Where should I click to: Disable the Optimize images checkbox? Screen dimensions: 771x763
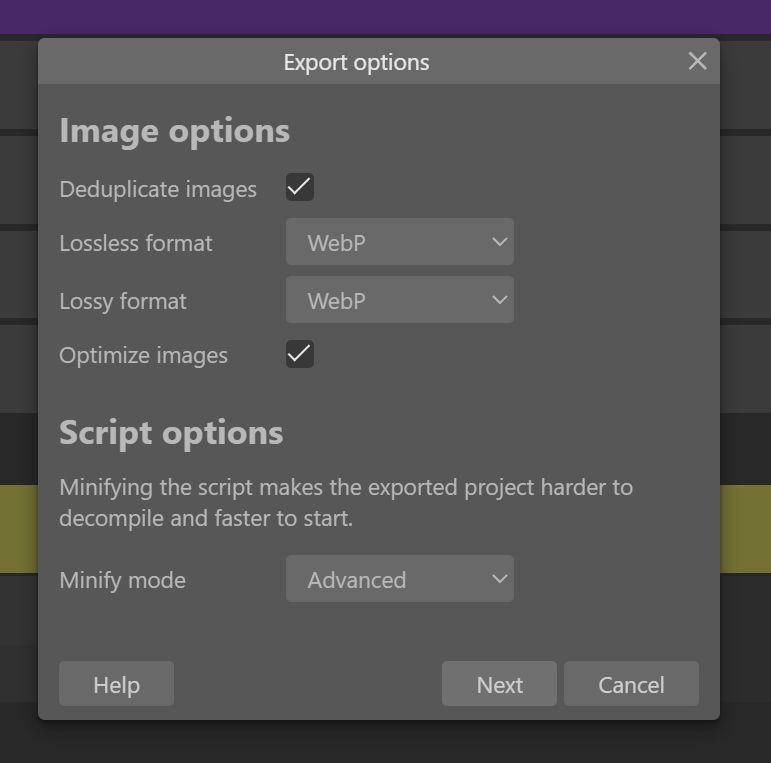click(x=299, y=354)
